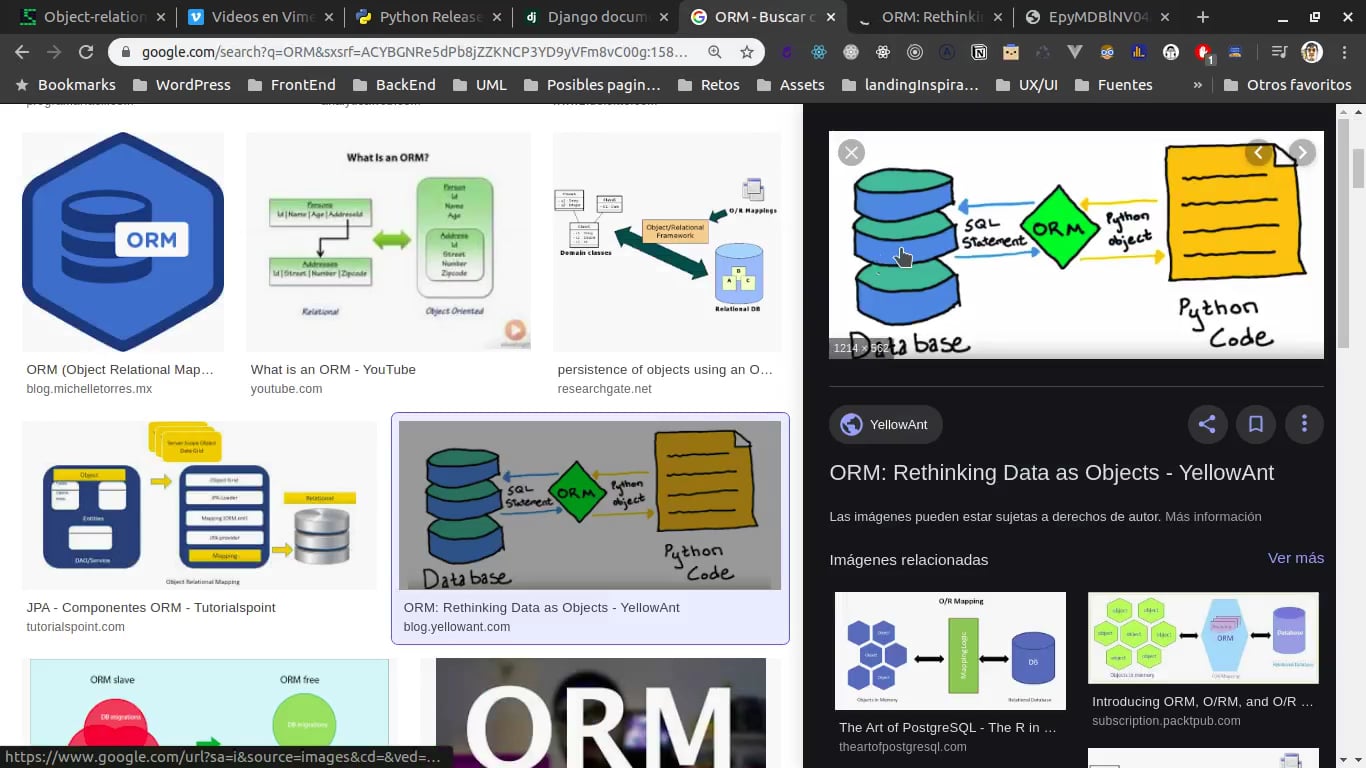Open the blog.michelletorres.mx ORM hexagon thumbnail
This screenshot has width=1366, height=768.
tap(123, 241)
